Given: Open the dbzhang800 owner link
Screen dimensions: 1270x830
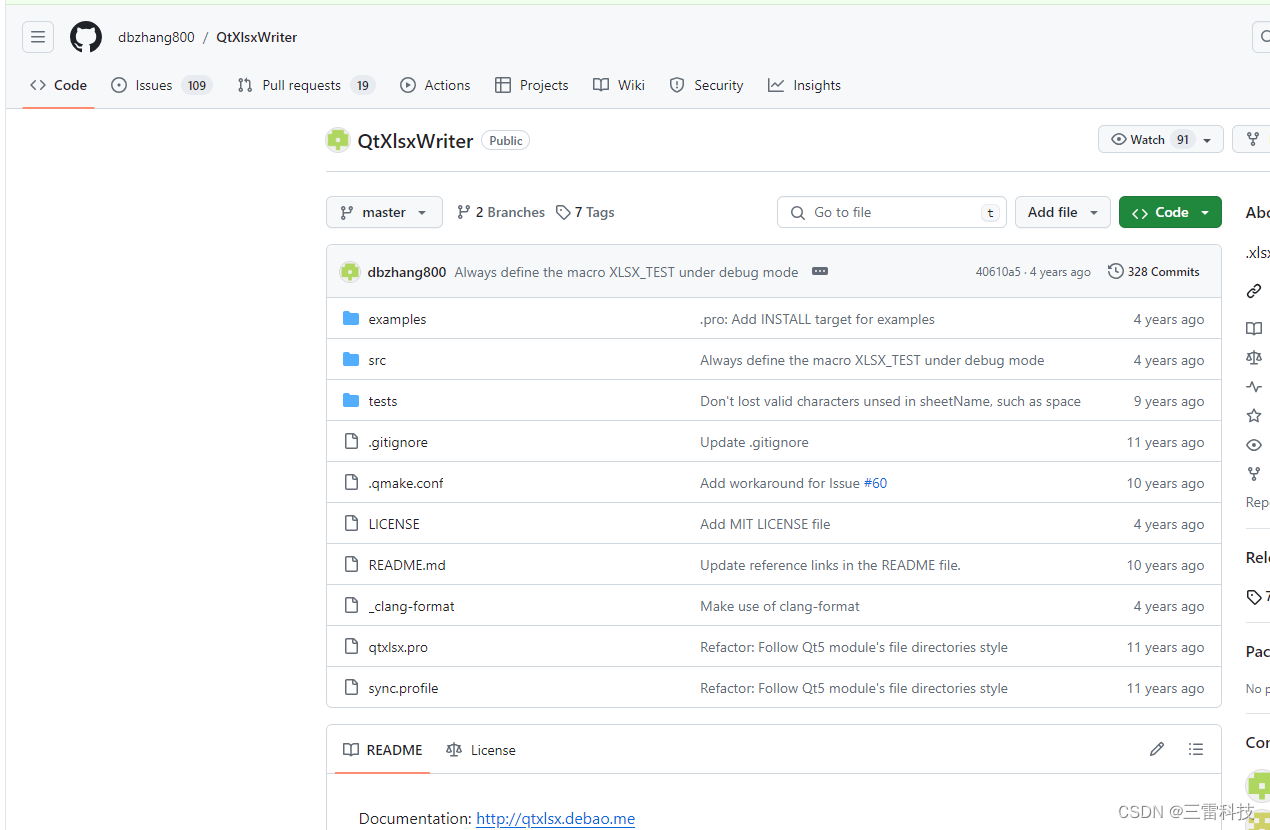Looking at the screenshot, I should coord(156,37).
